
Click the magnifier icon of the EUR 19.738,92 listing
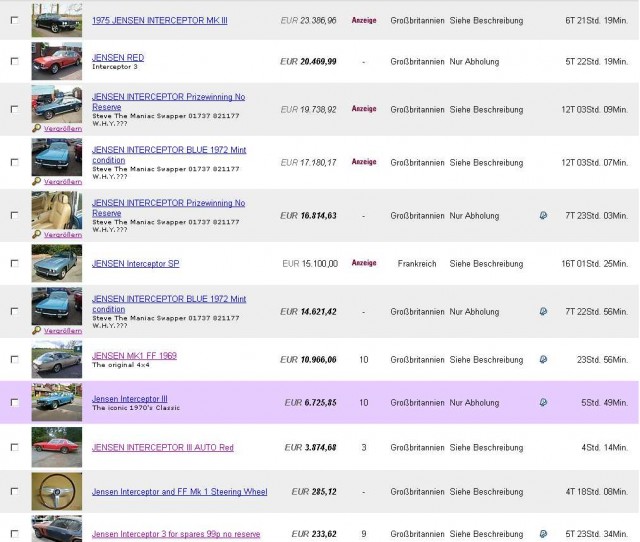click(37, 128)
